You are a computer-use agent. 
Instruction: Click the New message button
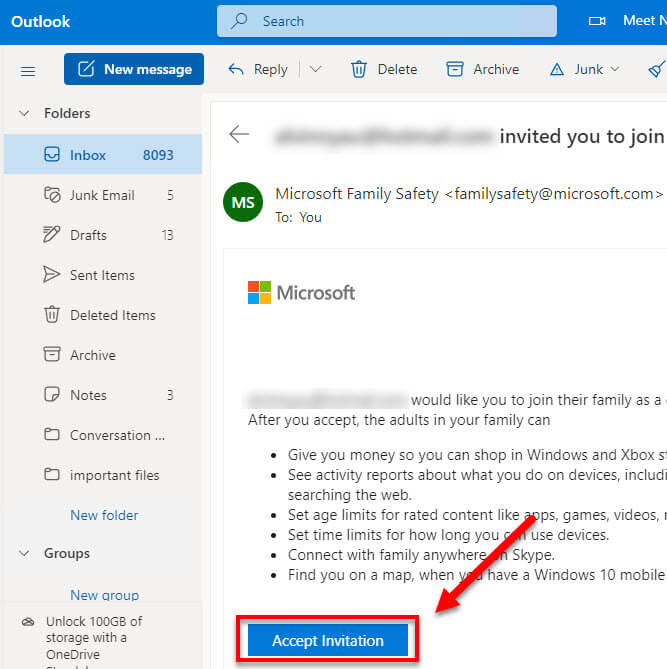(x=134, y=69)
